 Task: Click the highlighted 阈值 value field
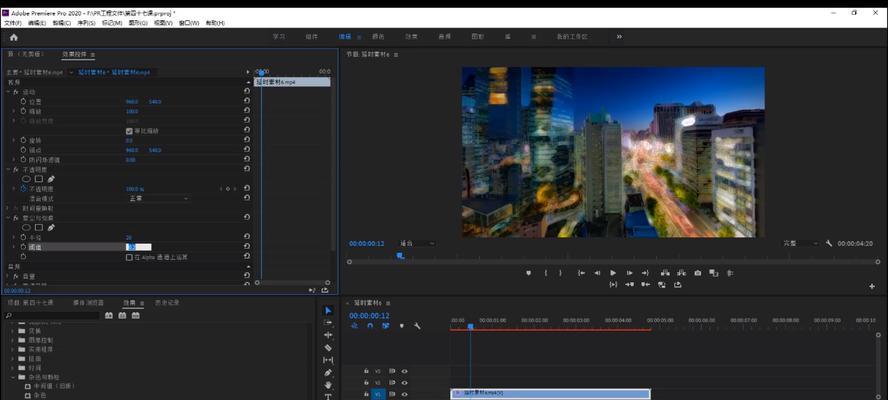tap(138, 247)
